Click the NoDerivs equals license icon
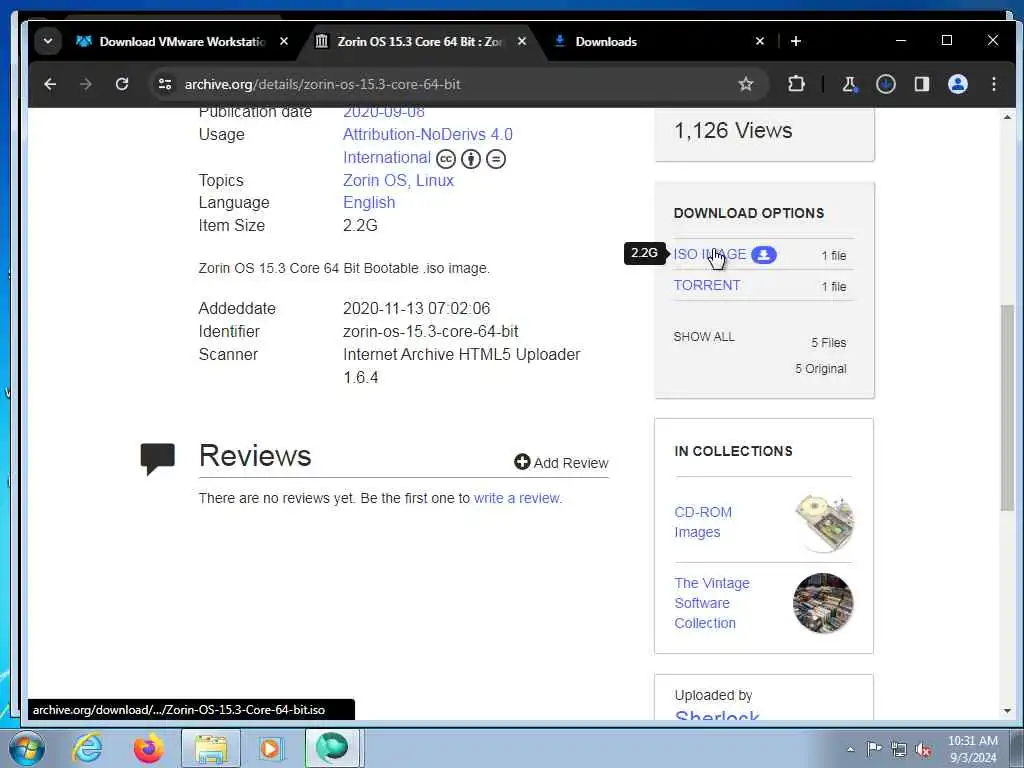1024x768 pixels. click(496, 159)
